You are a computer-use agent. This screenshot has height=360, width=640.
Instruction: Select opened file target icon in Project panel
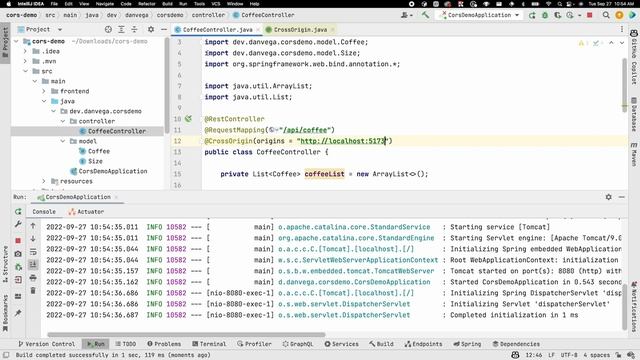point(108,29)
